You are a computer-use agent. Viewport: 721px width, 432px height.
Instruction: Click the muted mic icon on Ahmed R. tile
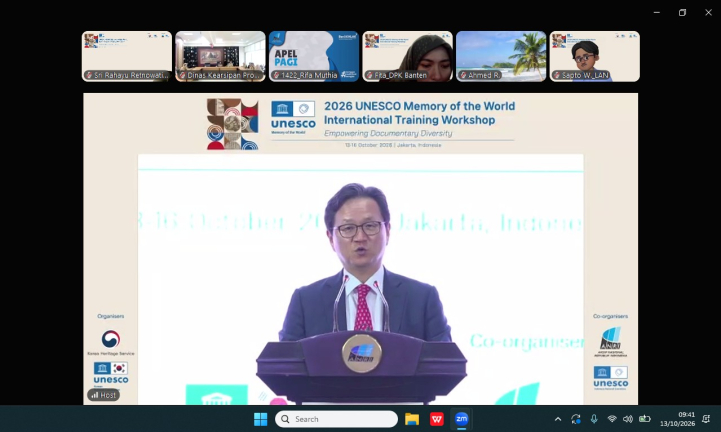pos(463,75)
